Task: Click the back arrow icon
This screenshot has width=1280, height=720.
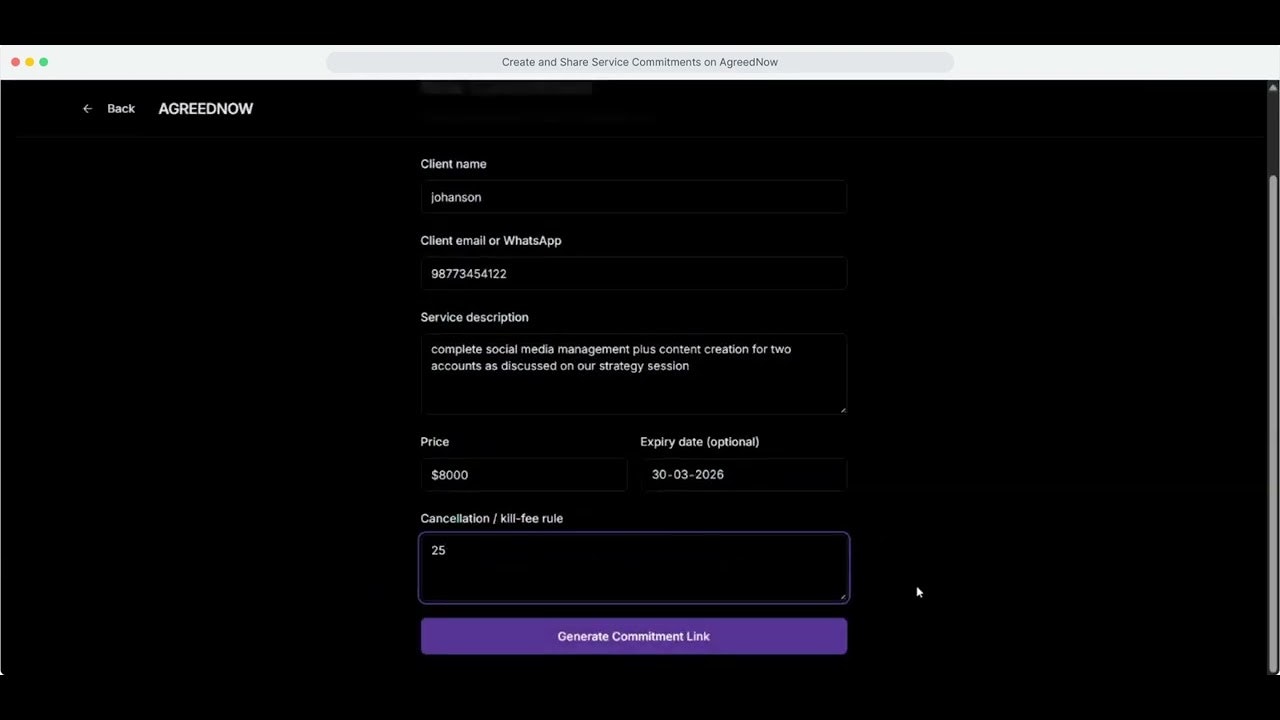Action: (x=87, y=108)
